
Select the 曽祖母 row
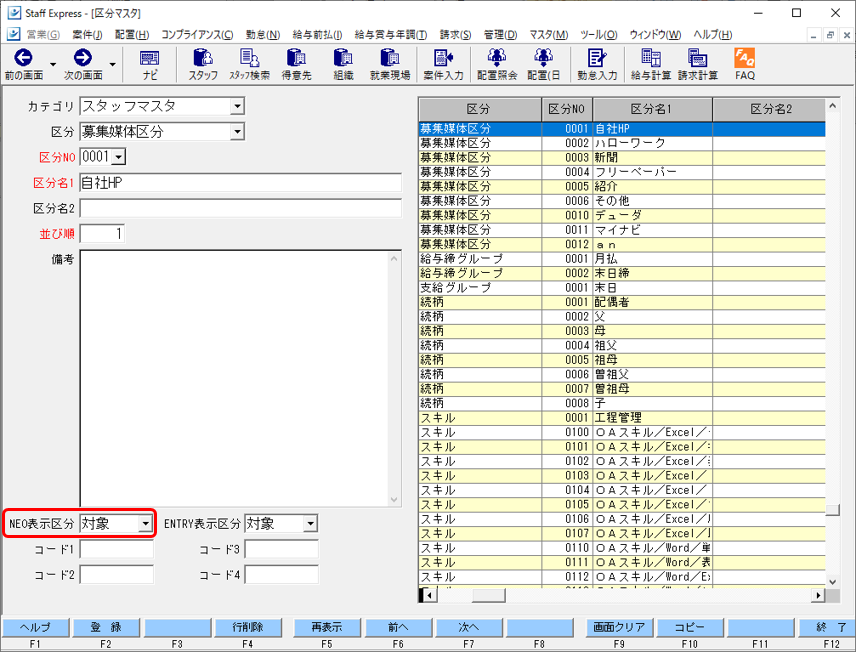(x=622, y=389)
